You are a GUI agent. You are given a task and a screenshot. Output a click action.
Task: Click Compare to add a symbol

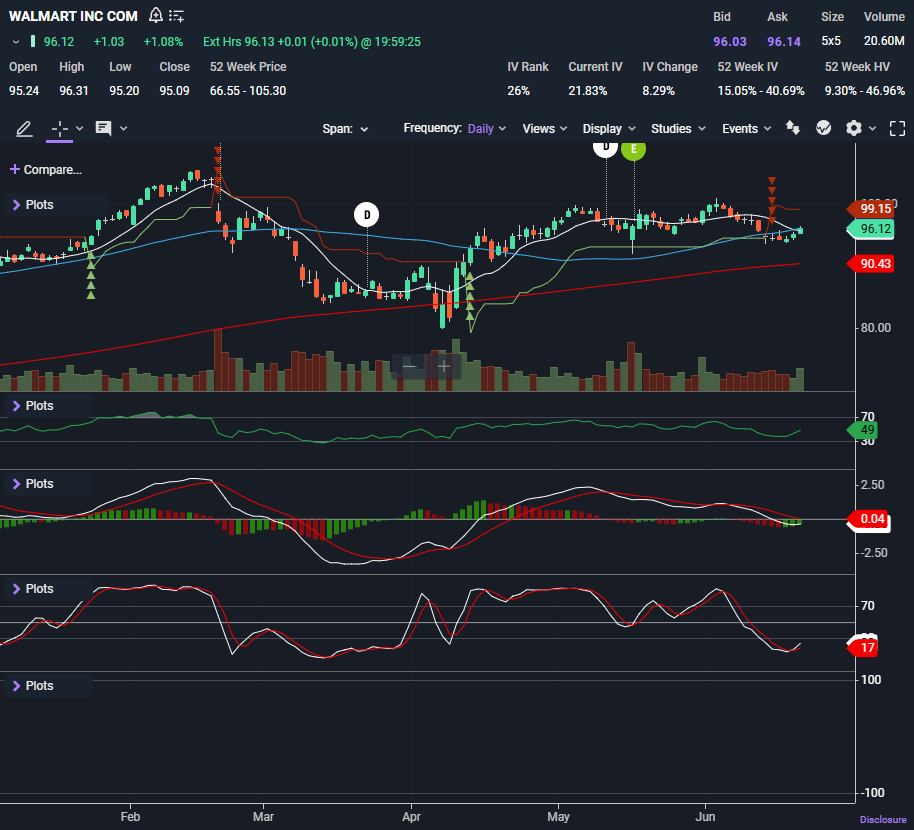(x=45, y=170)
